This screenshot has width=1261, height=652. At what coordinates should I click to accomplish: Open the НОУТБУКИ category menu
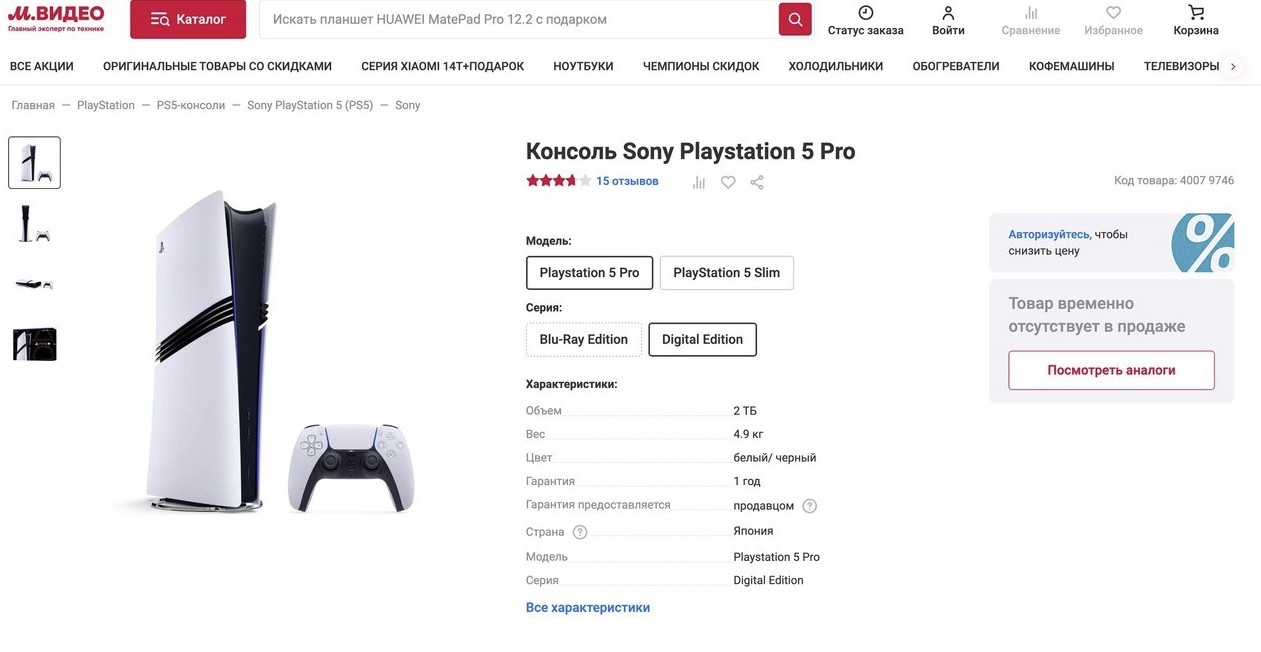point(583,66)
